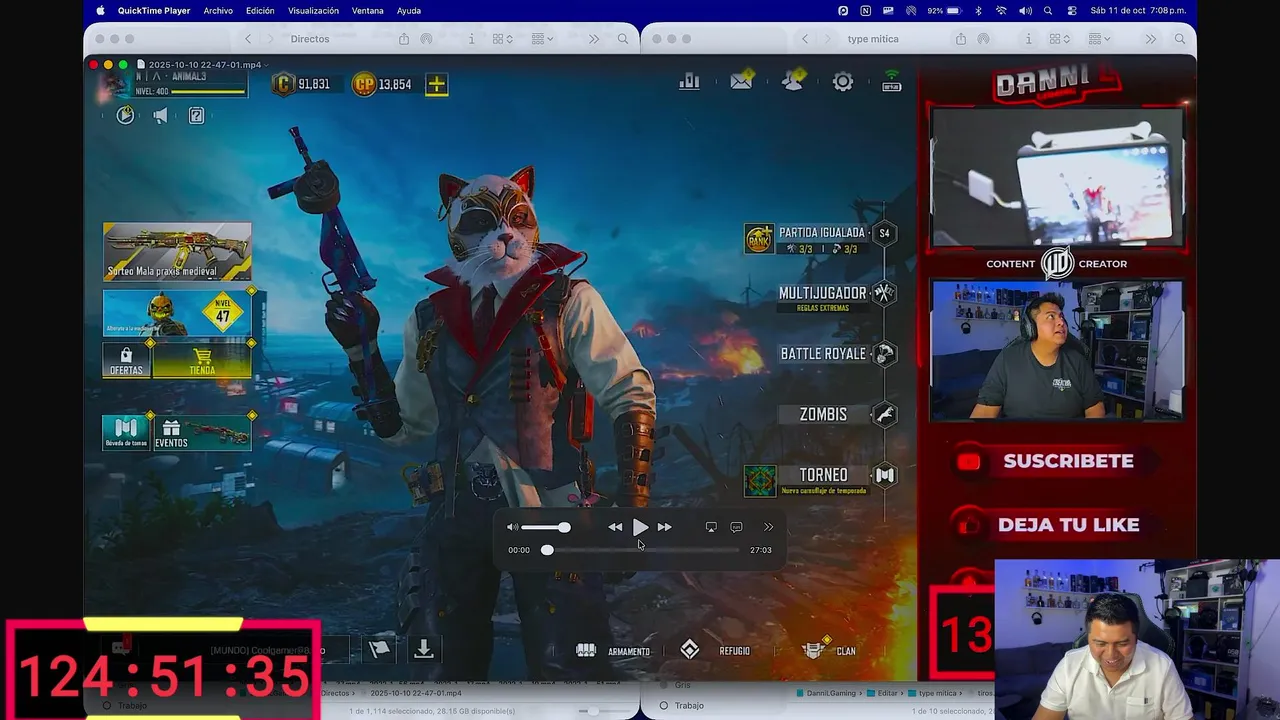
Task: Open group-by dropdown in type mítica window
Action: (x=1100, y=39)
